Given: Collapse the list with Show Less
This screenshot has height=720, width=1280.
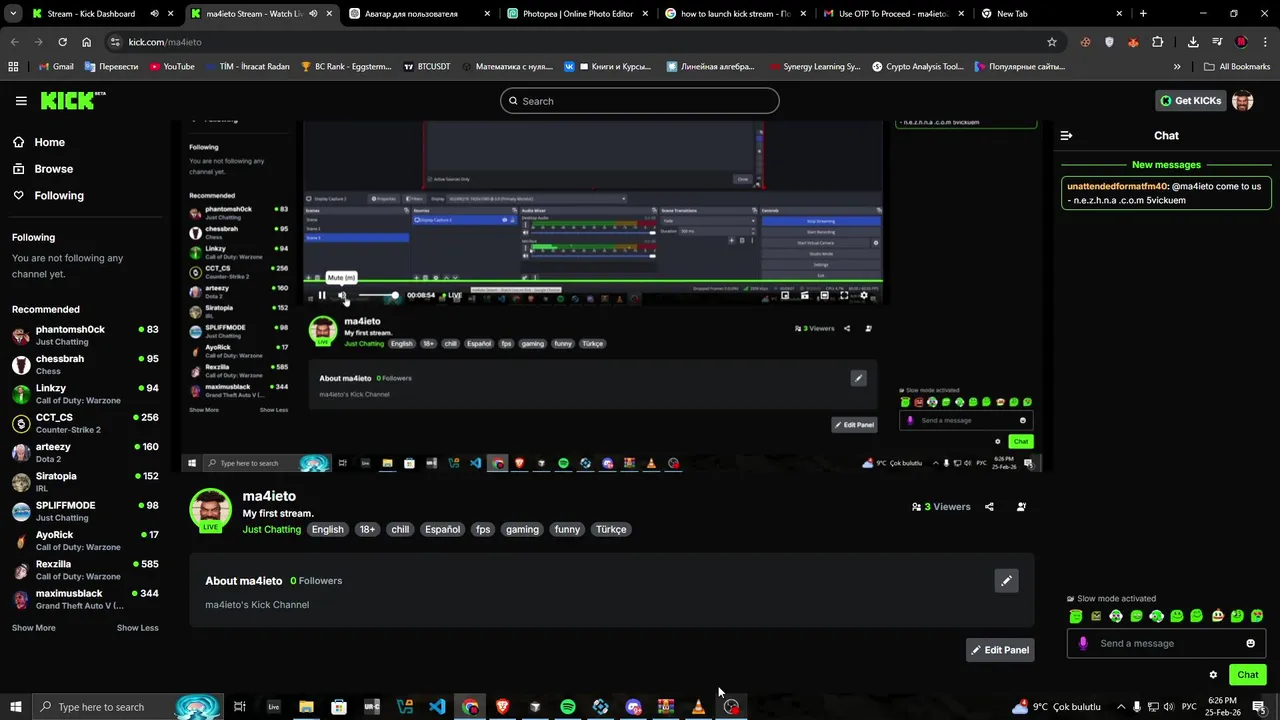Looking at the screenshot, I should [x=137, y=628].
